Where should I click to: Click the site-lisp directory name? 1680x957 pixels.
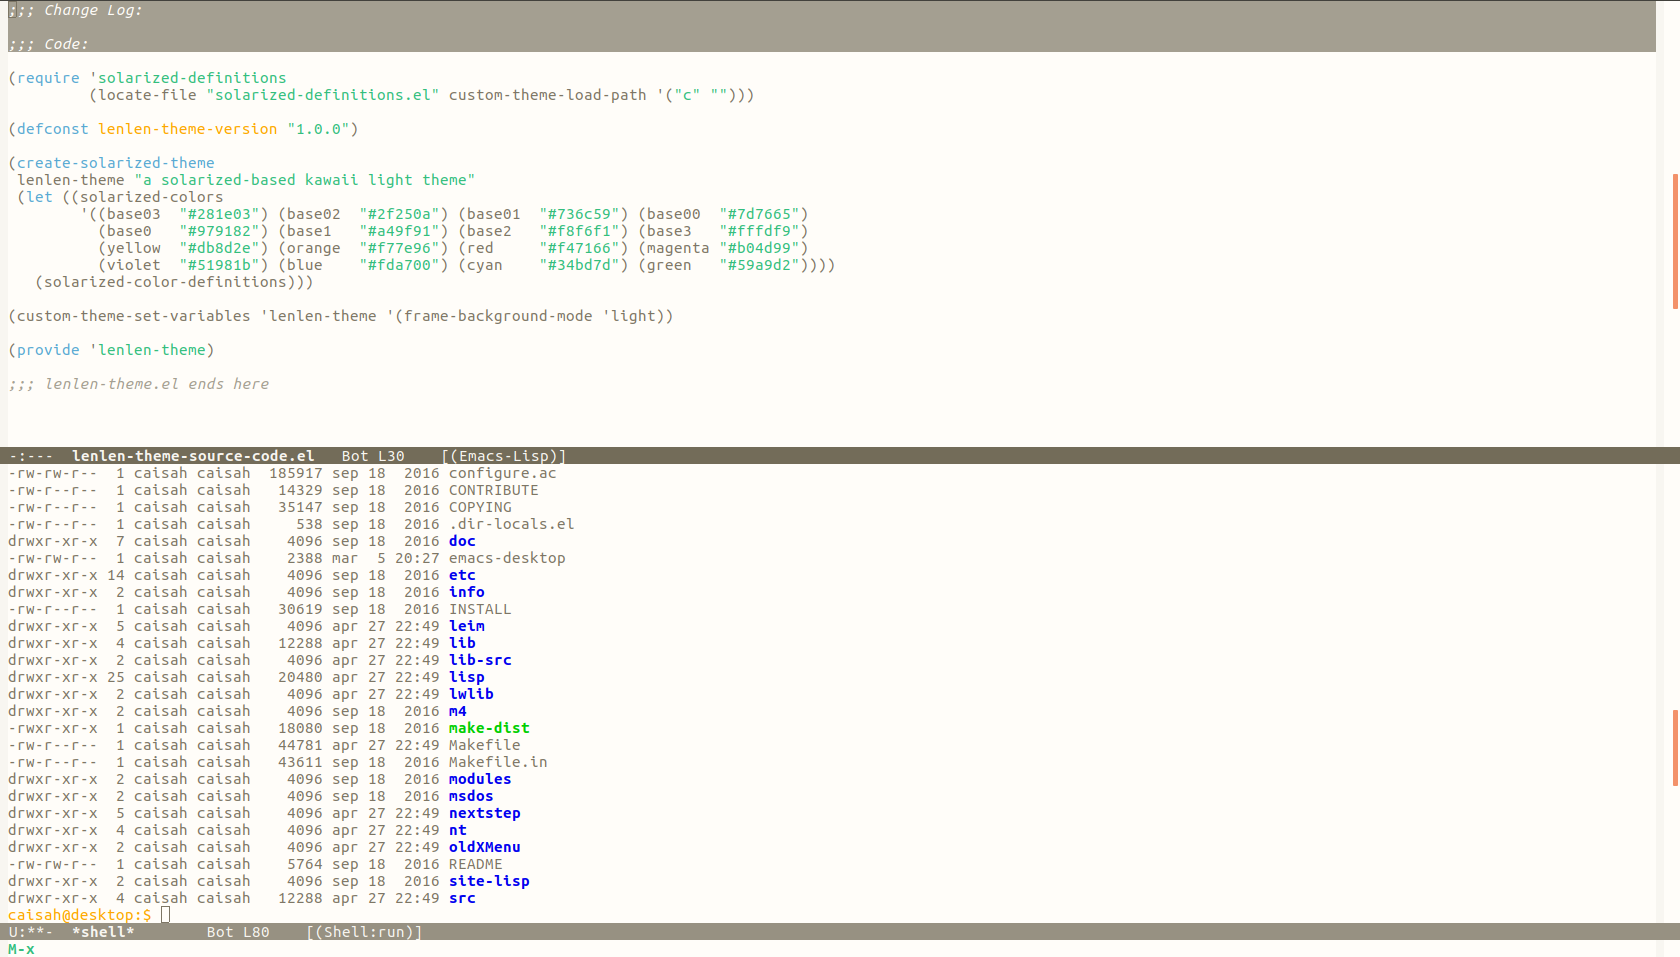pos(488,881)
